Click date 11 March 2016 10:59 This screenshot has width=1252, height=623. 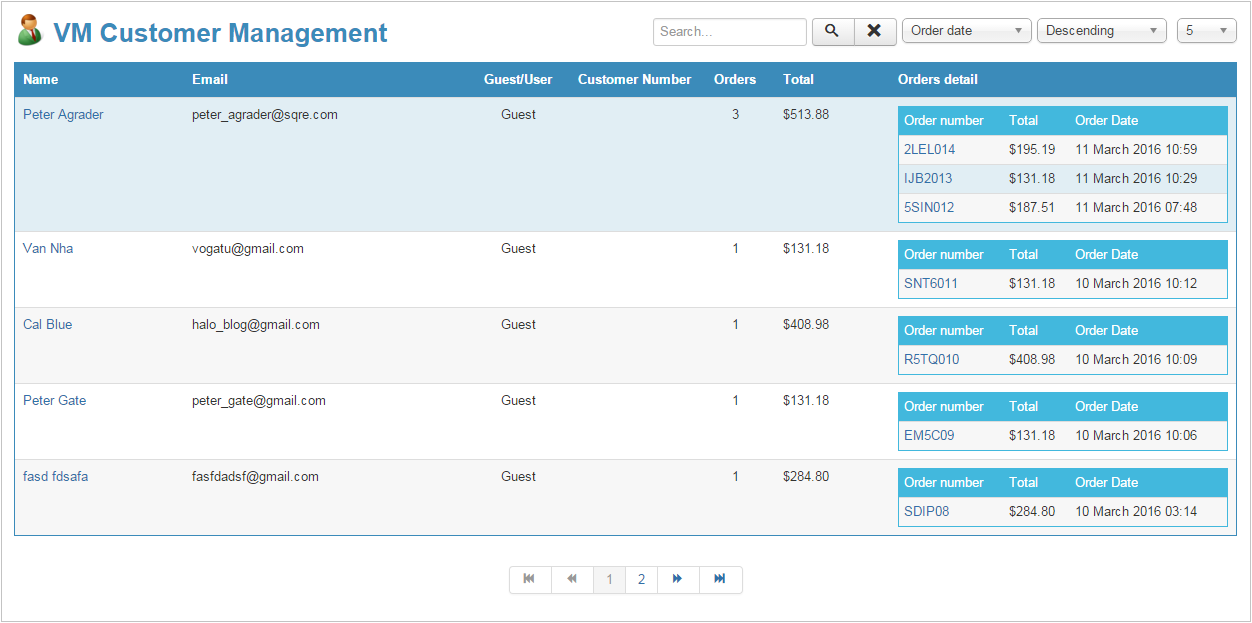tap(1136, 150)
